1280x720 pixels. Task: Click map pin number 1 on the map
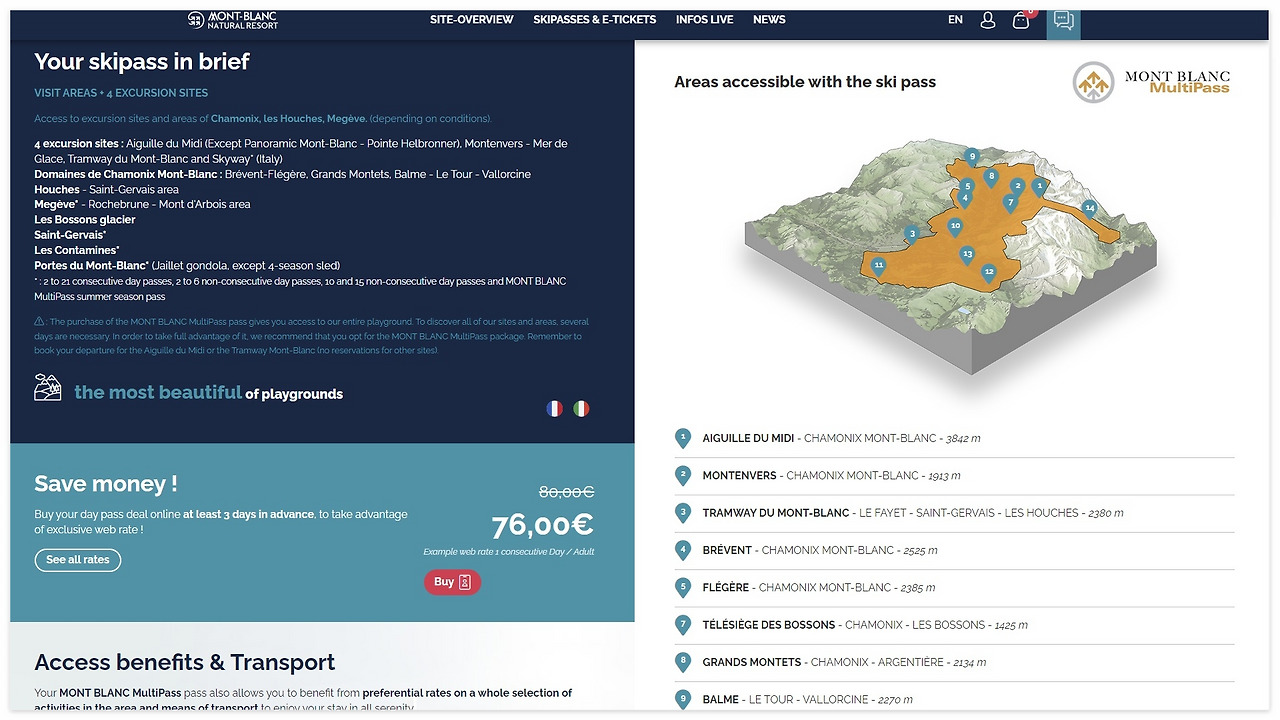click(x=1039, y=187)
